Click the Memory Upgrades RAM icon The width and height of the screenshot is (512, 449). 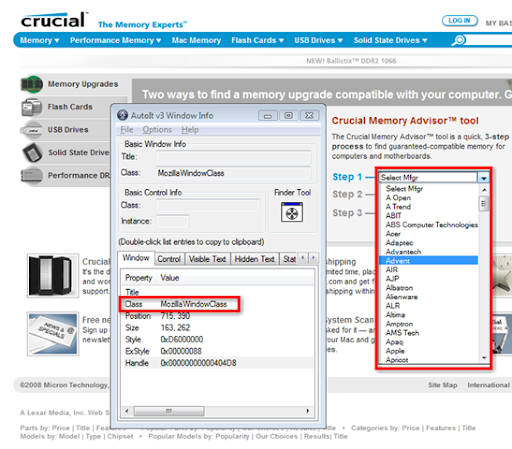coord(32,84)
